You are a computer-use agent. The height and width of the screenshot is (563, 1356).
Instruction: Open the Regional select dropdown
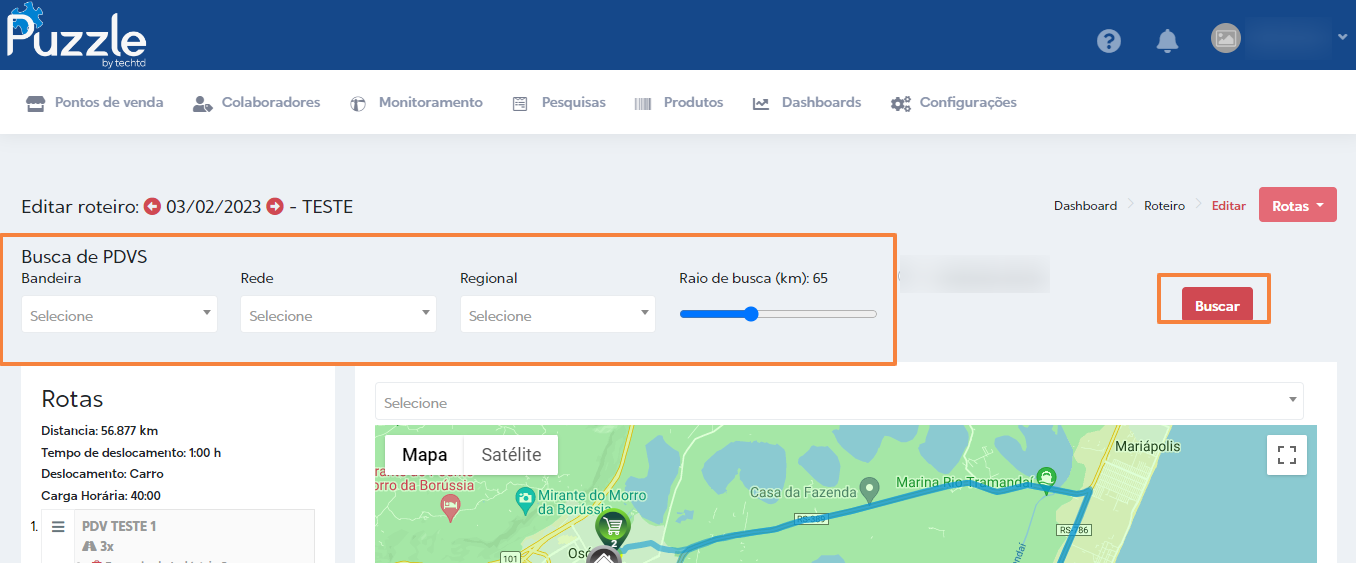558,314
